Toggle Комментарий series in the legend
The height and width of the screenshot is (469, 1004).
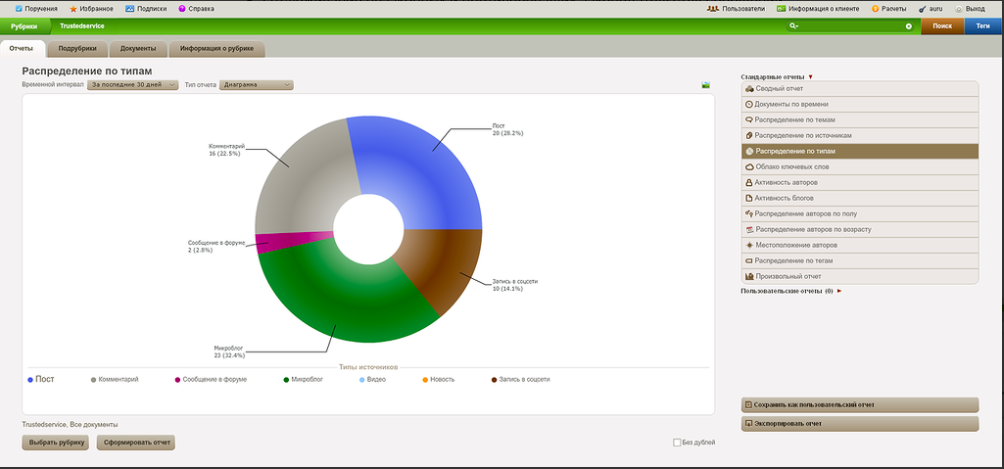115,379
